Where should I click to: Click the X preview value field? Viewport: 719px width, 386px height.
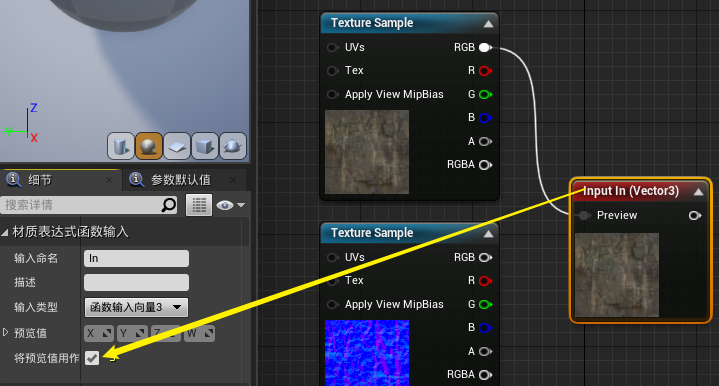99,333
